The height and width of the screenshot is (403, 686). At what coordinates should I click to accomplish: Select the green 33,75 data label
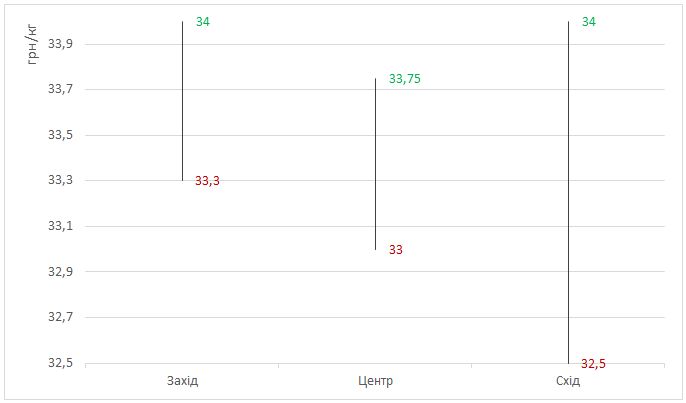(405, 79)
